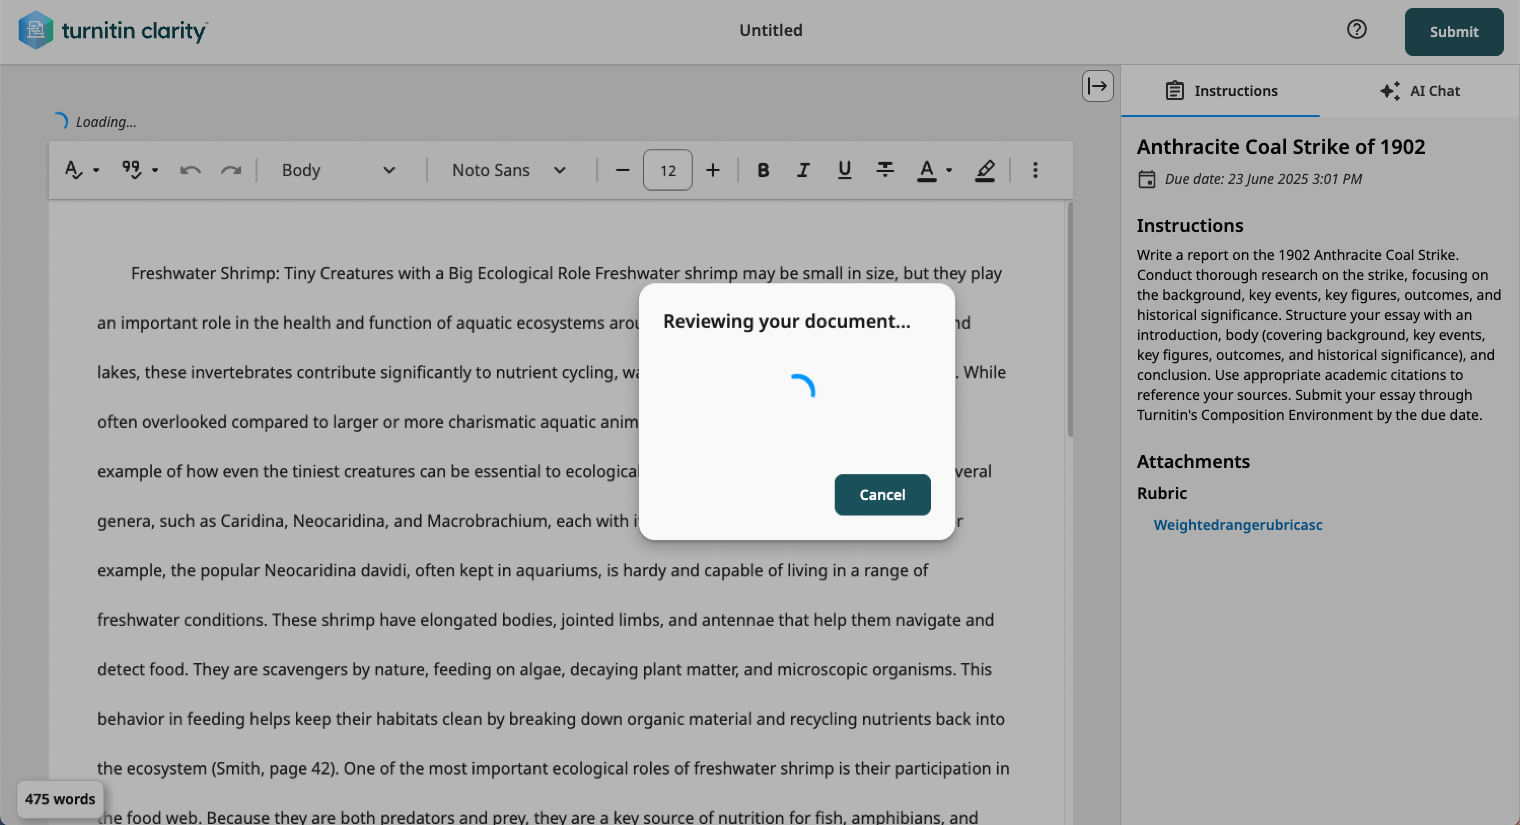
Task: Click inside the font size field
Action: click(667, 170)
